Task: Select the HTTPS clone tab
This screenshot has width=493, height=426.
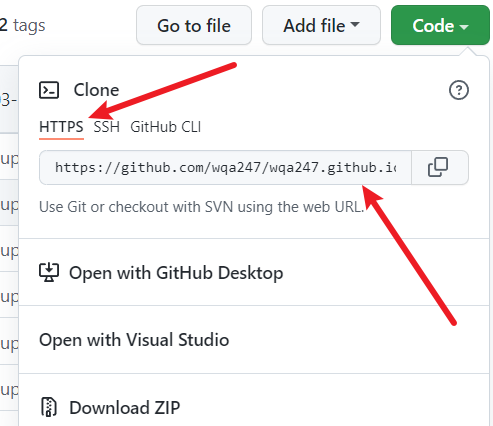Action: [x=61, y=127]
